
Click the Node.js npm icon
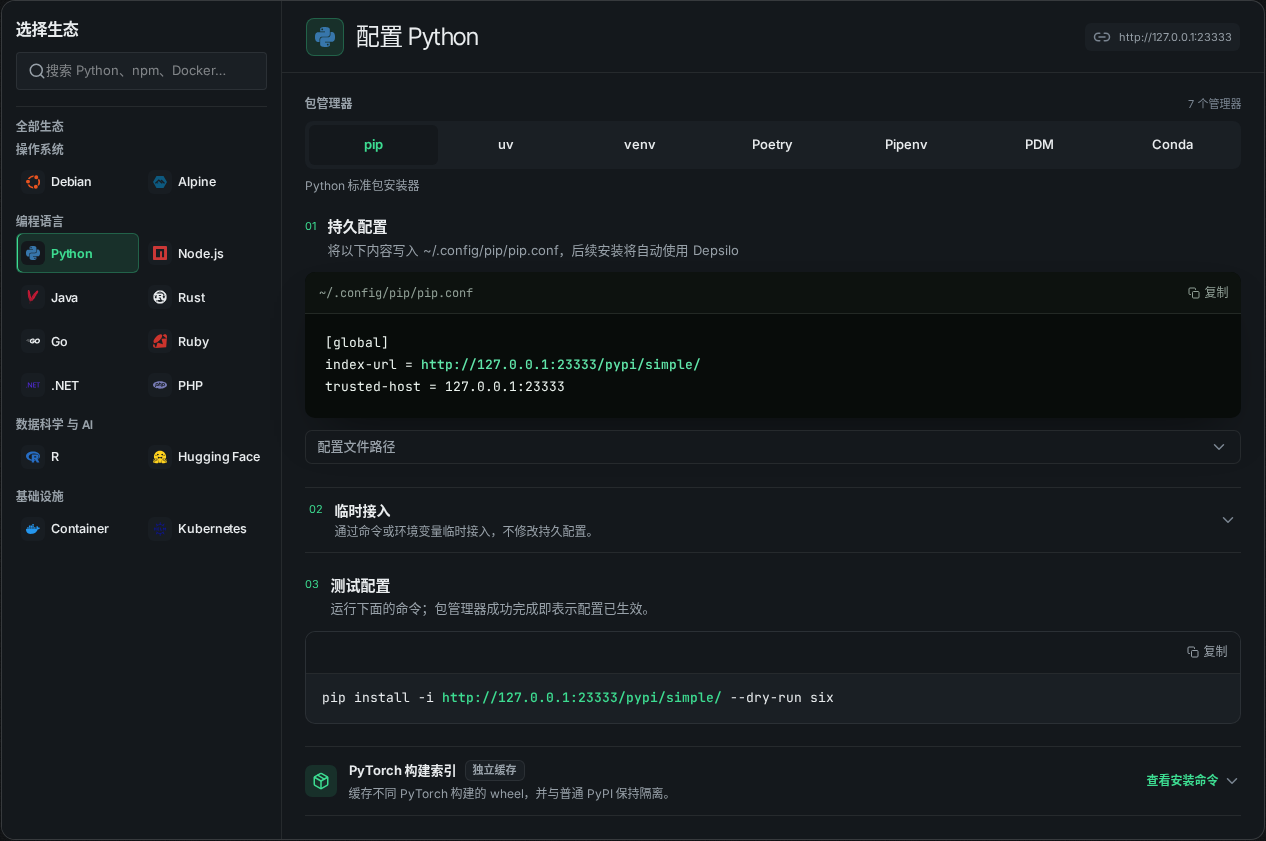click(160, 254)
